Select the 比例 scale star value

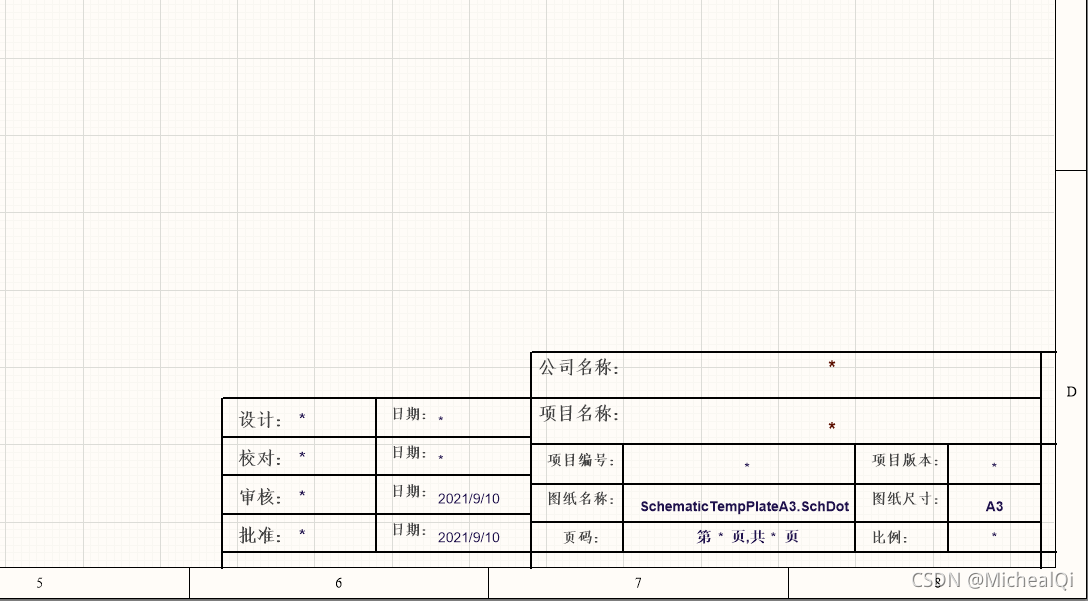pyautogui.click(x=993, y=537)
